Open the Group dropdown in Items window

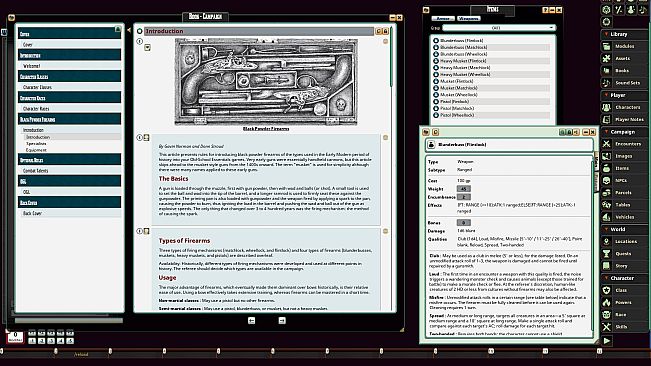[499, 28]
